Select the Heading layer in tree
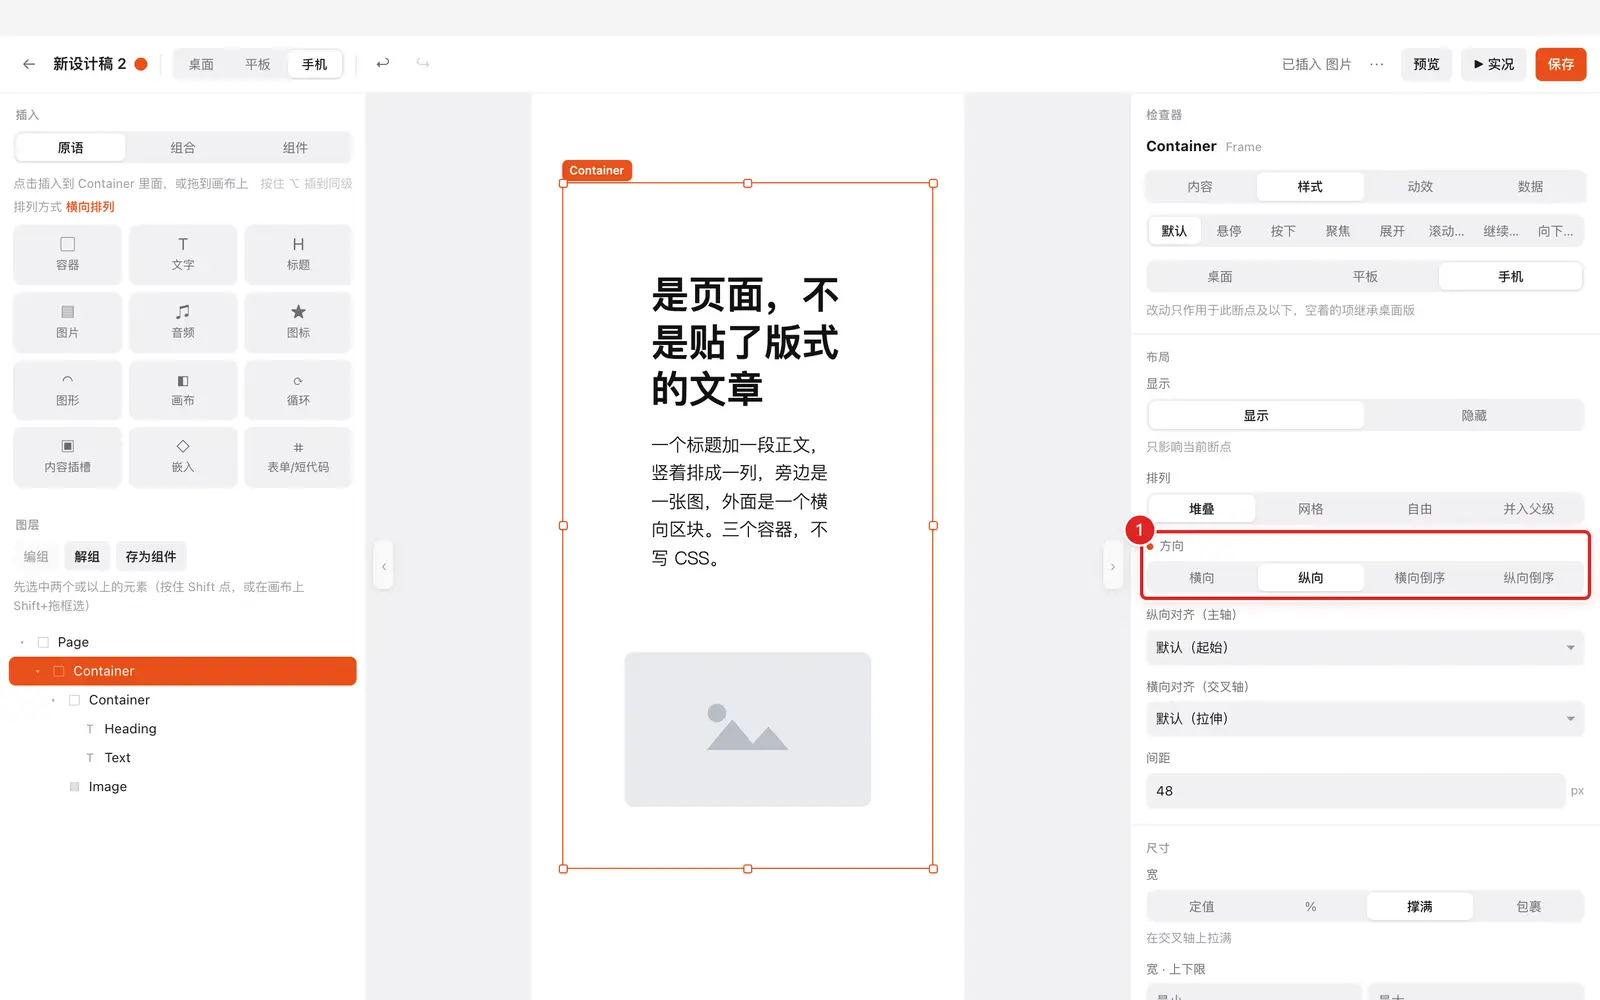Viewport: 1600px width, 1000px height. coord(131,729)
